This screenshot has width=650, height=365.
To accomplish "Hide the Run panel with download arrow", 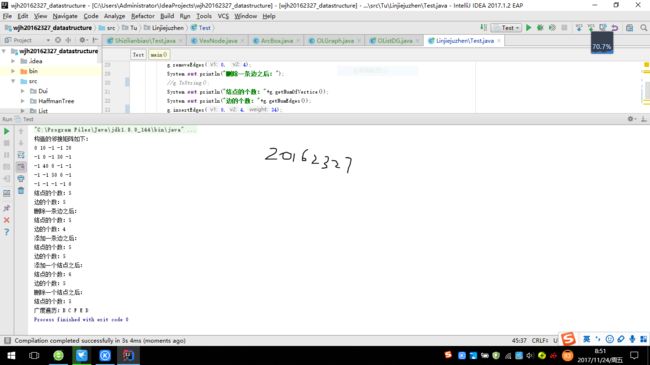I will coord(644,119).
